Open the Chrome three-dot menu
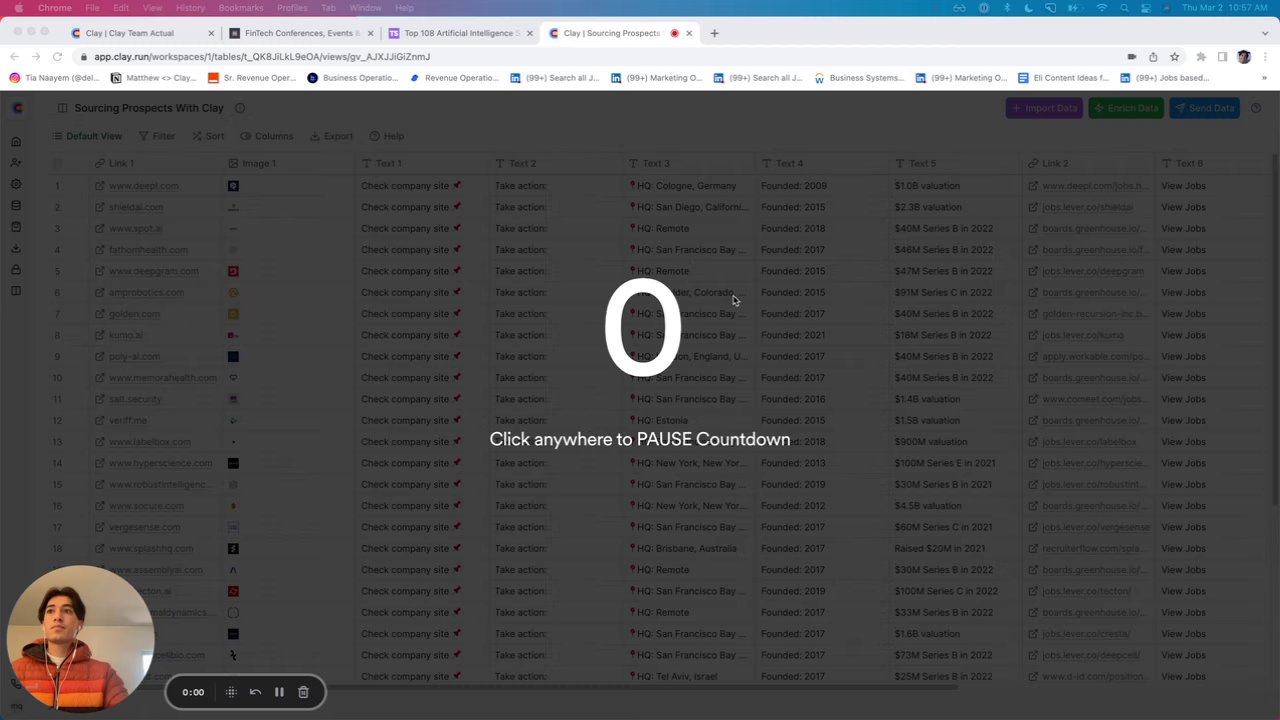 point(1264,57)
